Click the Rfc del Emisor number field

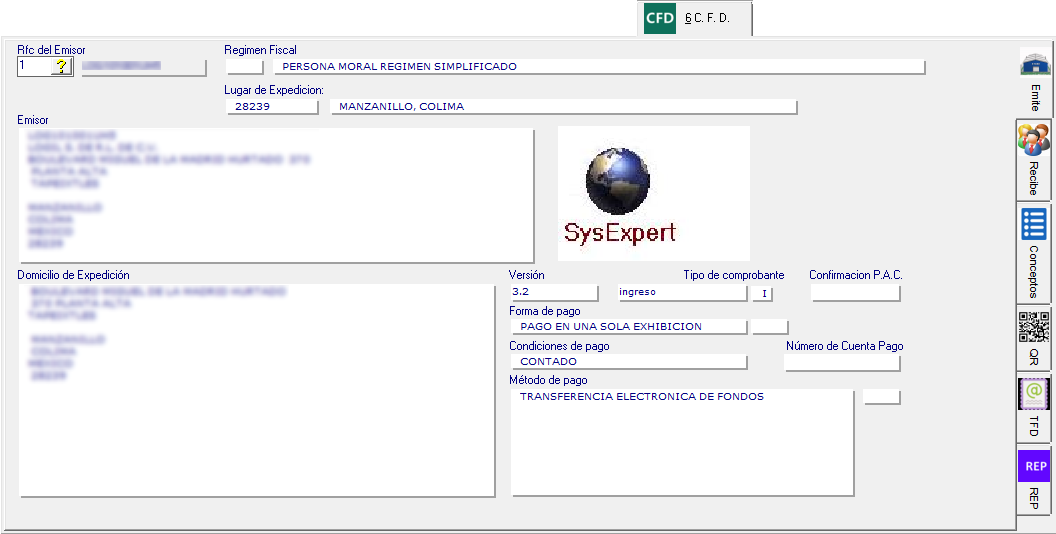tap(34, 66)
